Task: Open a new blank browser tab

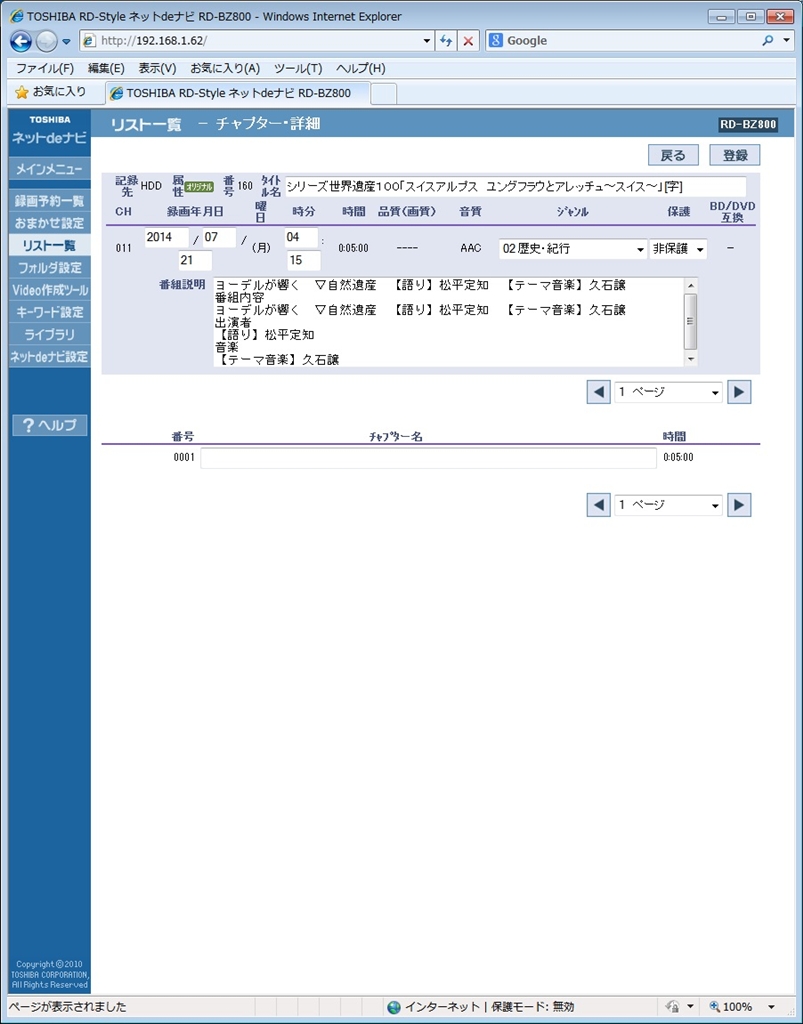Action: point(384,93)
